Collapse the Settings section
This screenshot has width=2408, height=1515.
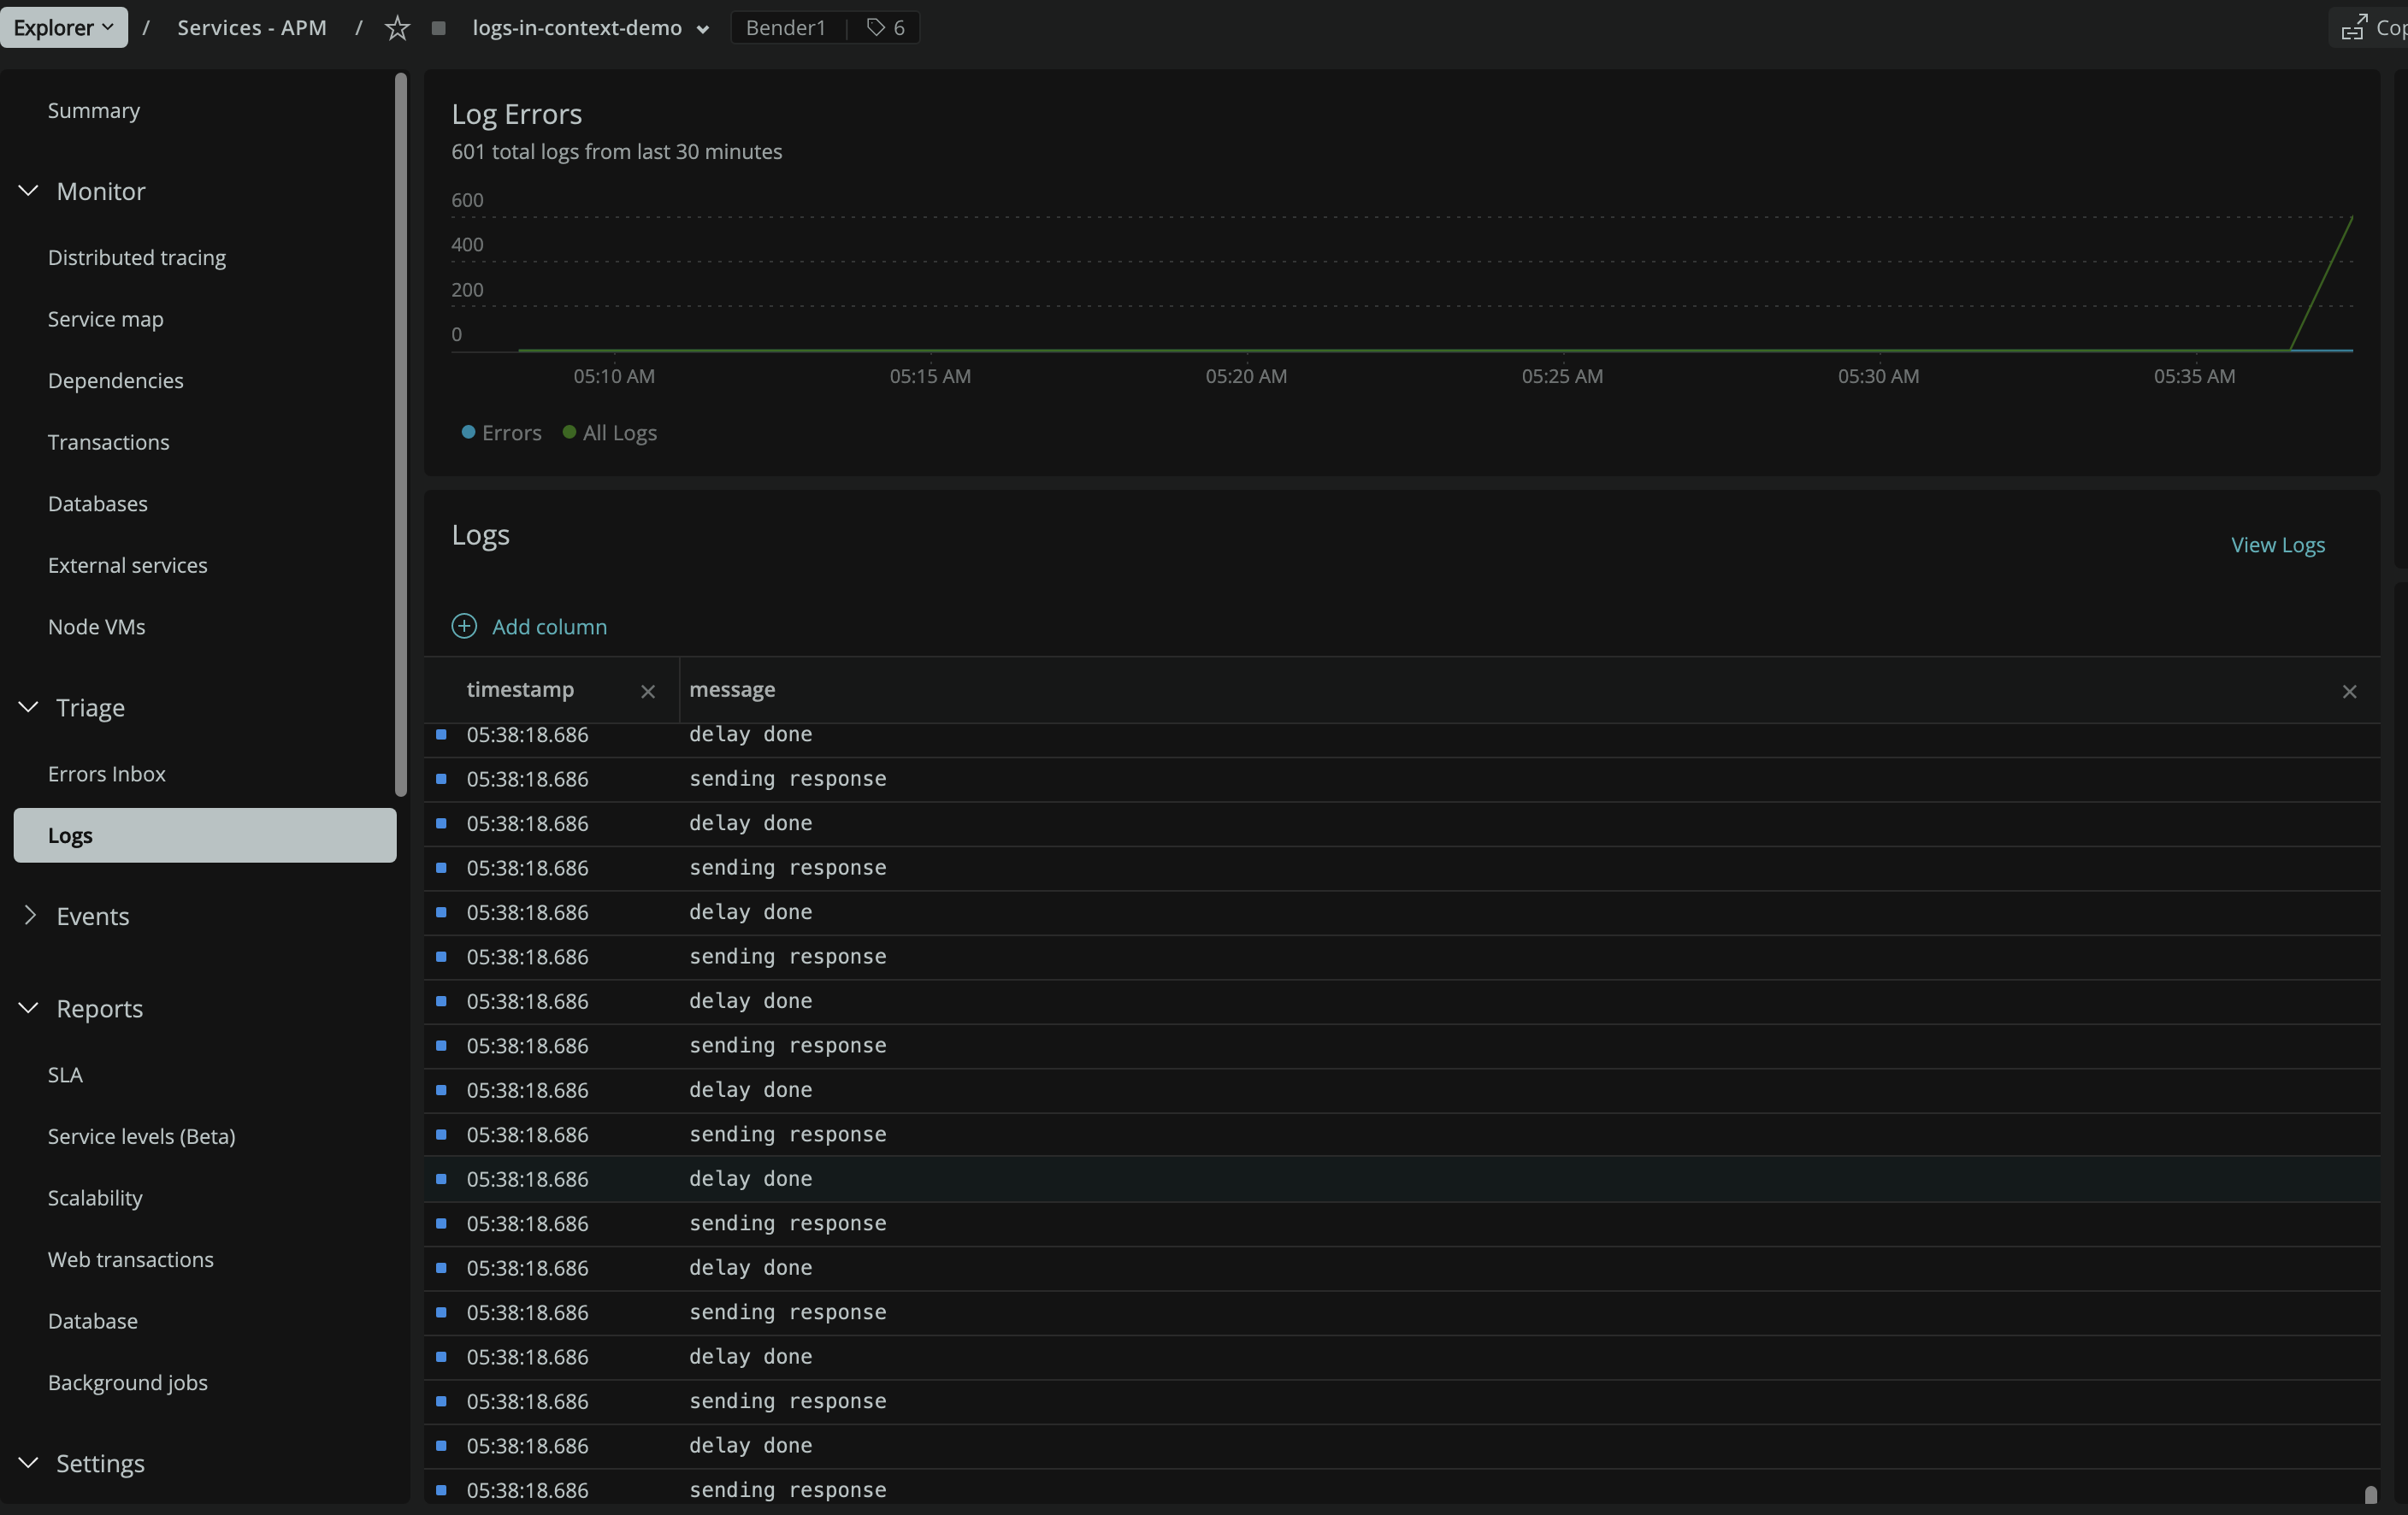[28, 1462]
